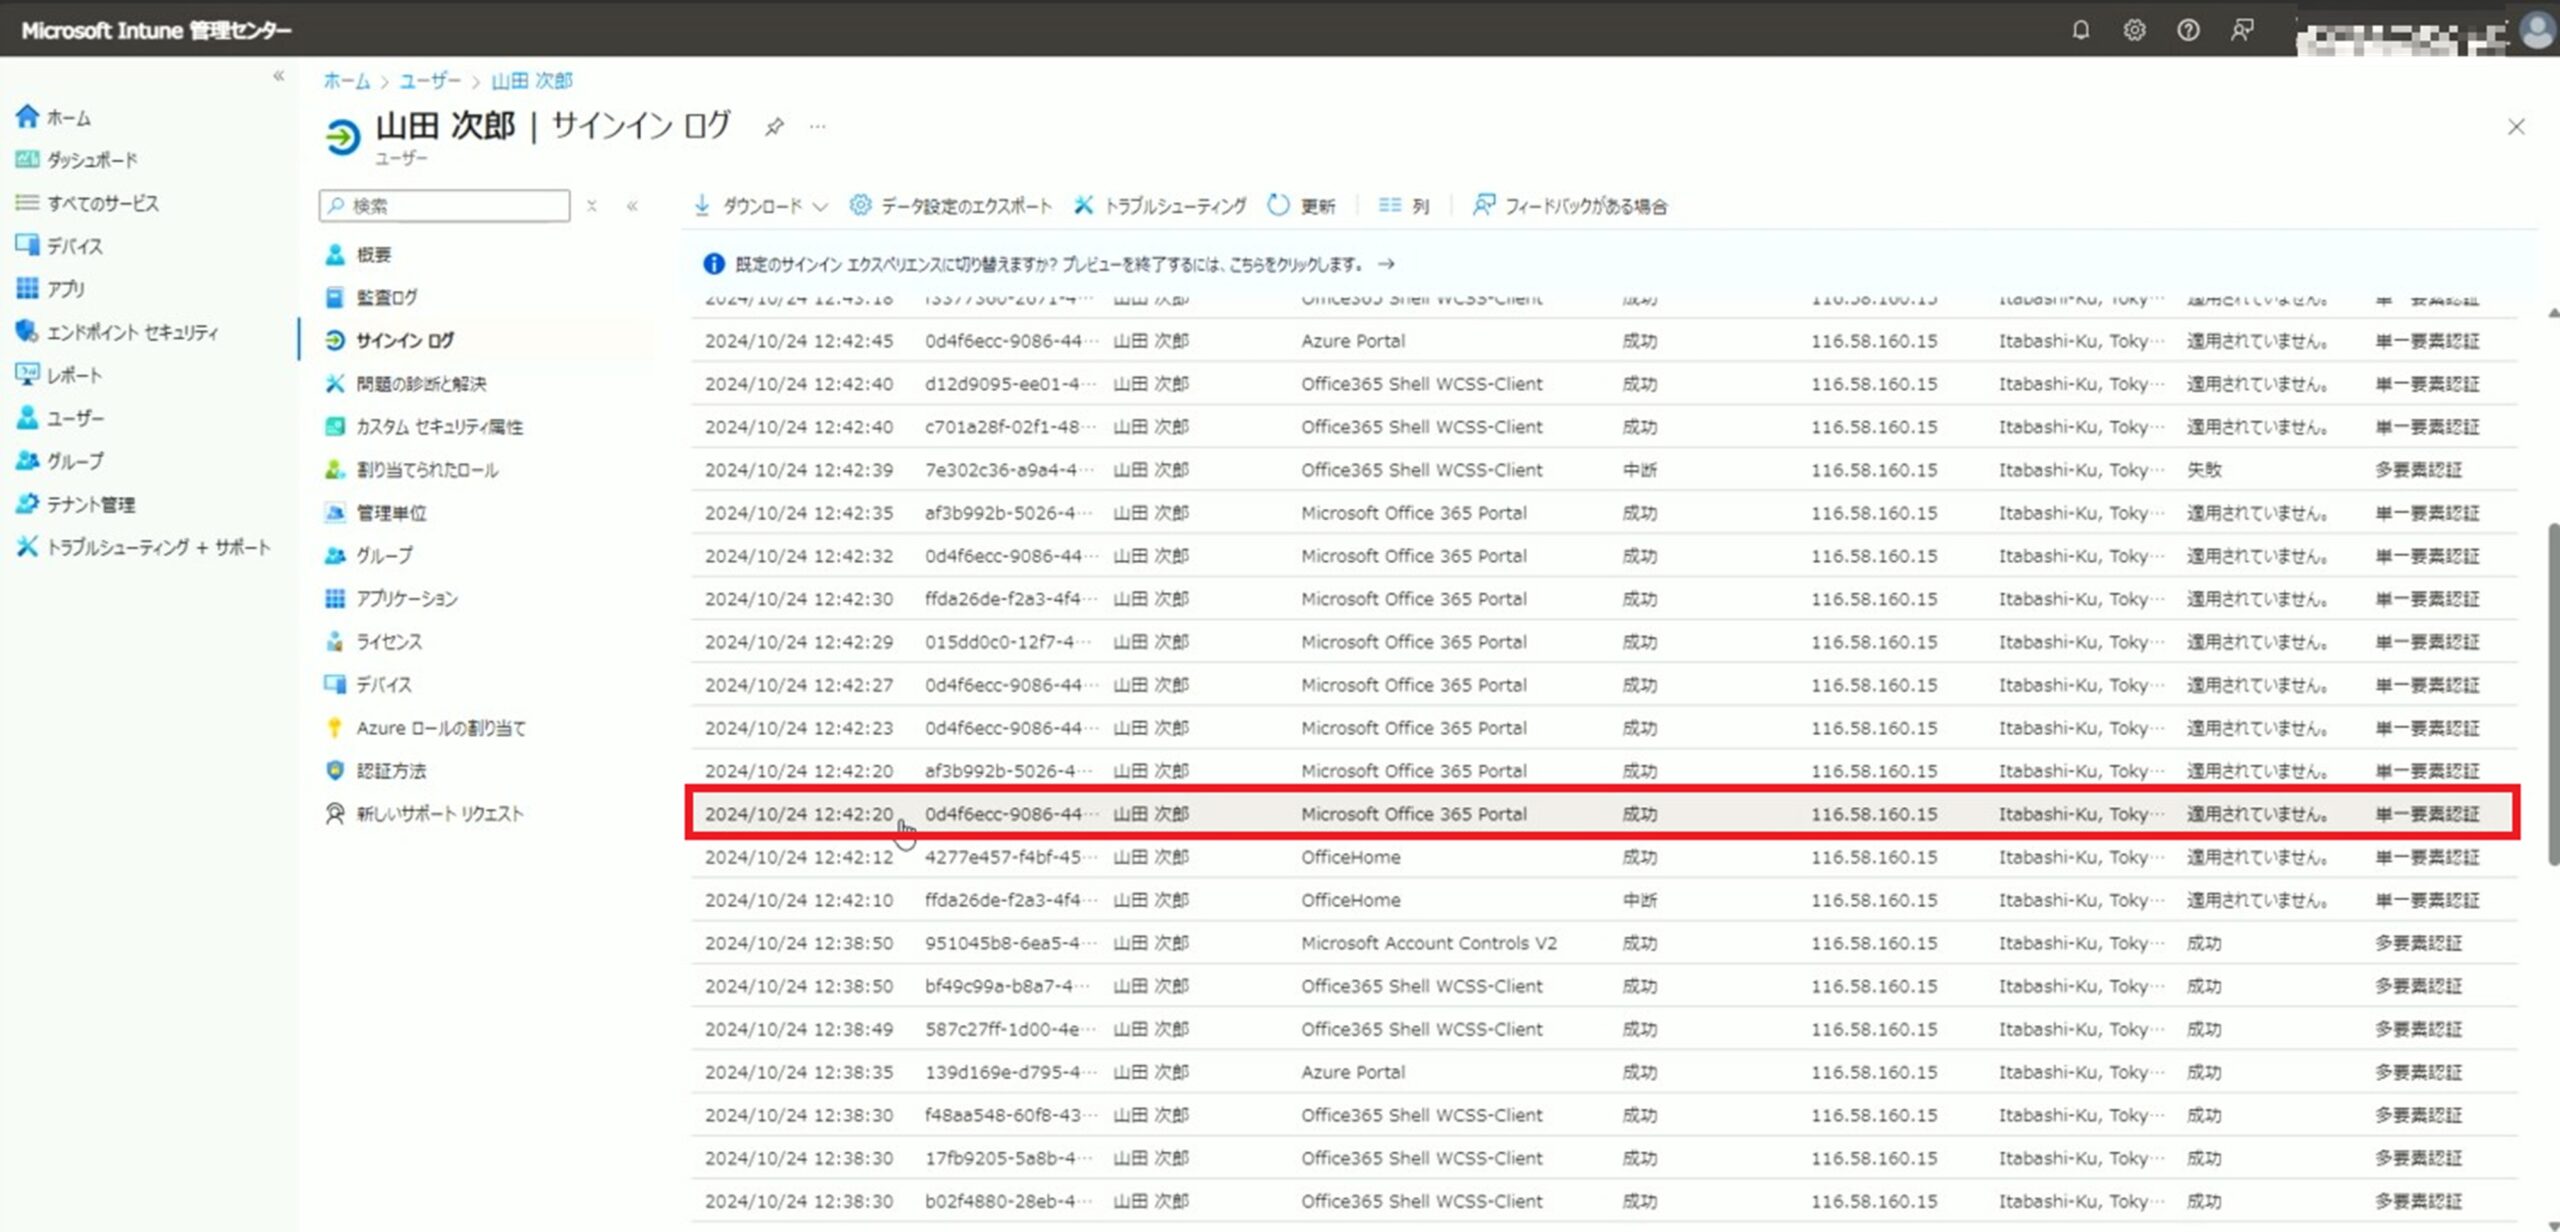Click the banner arrow to switch experience
2560x1232 pixels.
pos(1386,264)
